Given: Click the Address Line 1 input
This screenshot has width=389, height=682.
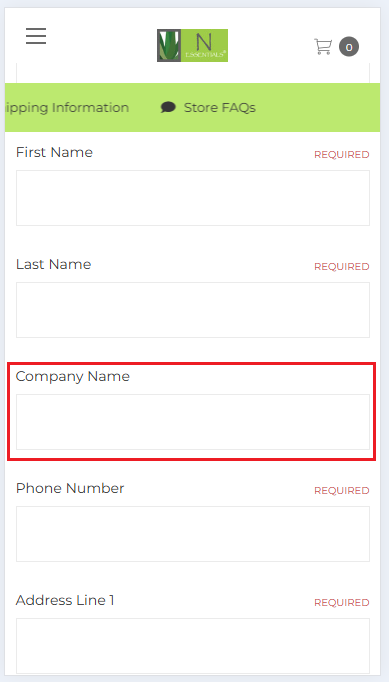Looking at the screenshot, I should pyautogui.click(x=193, y=646).
